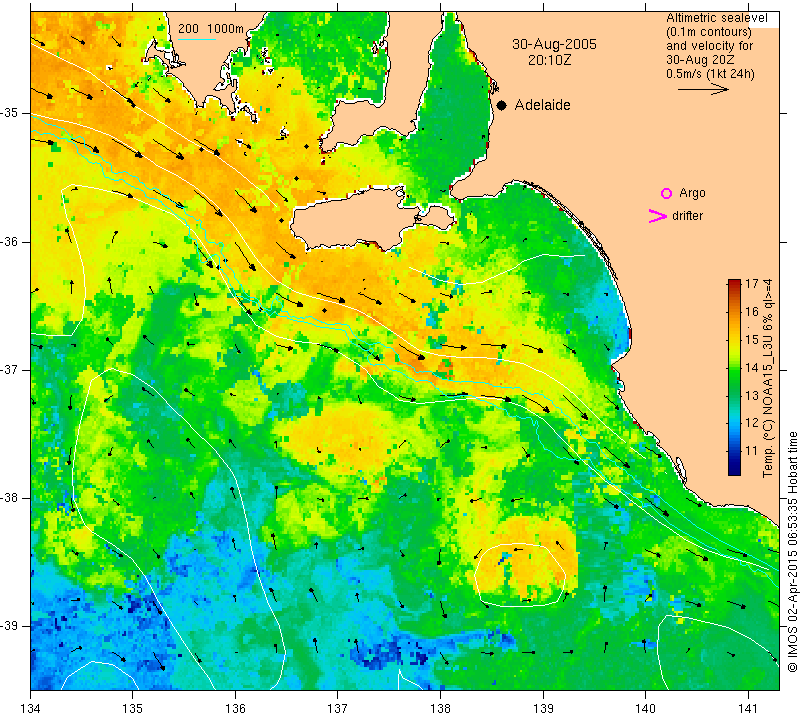Click the '(0.1m contours)' text line
Screen dimensions: 800x720
coord(709,32)
